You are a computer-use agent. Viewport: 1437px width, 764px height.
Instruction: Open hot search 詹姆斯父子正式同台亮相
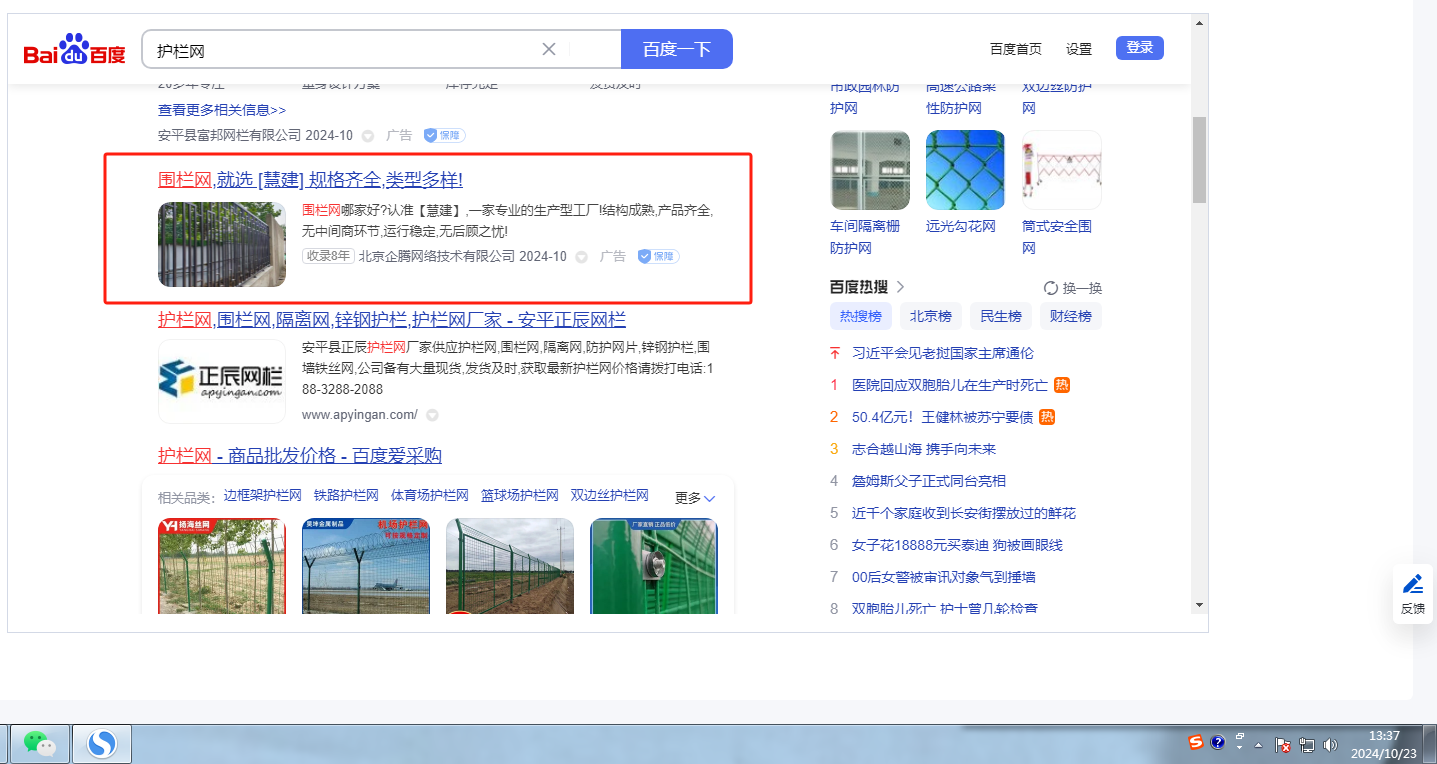tap(929, 481)
